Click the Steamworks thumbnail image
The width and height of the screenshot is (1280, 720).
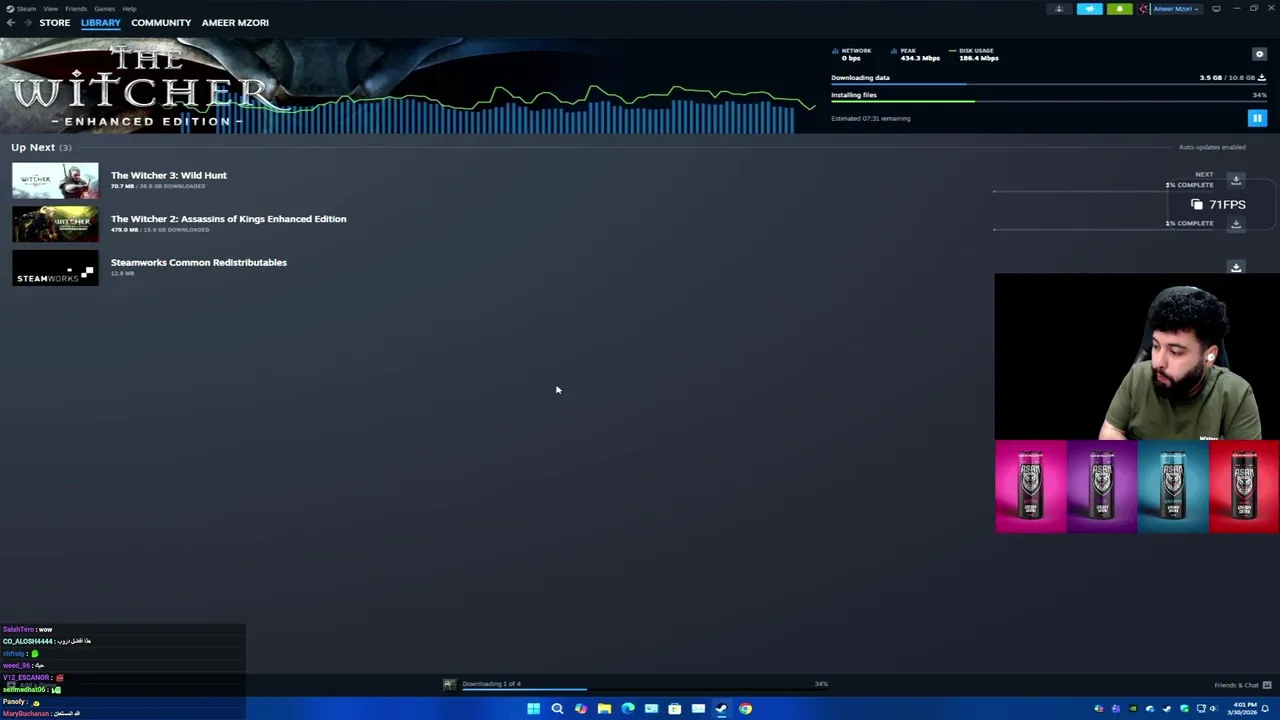pyautogui.click(x=55, y=268)
